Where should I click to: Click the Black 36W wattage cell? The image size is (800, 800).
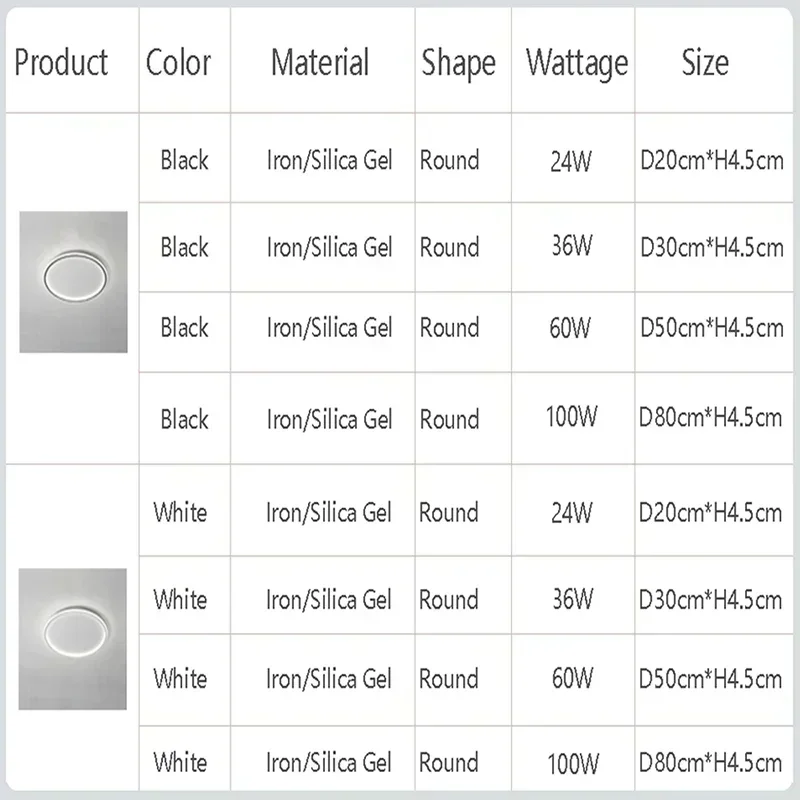click(572, 245)
